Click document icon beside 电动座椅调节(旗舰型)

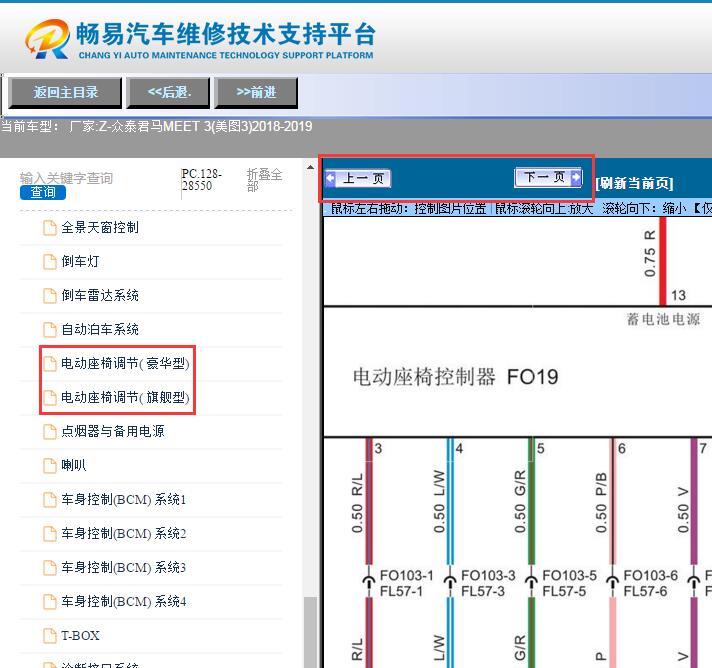click(x=49, y=398)
